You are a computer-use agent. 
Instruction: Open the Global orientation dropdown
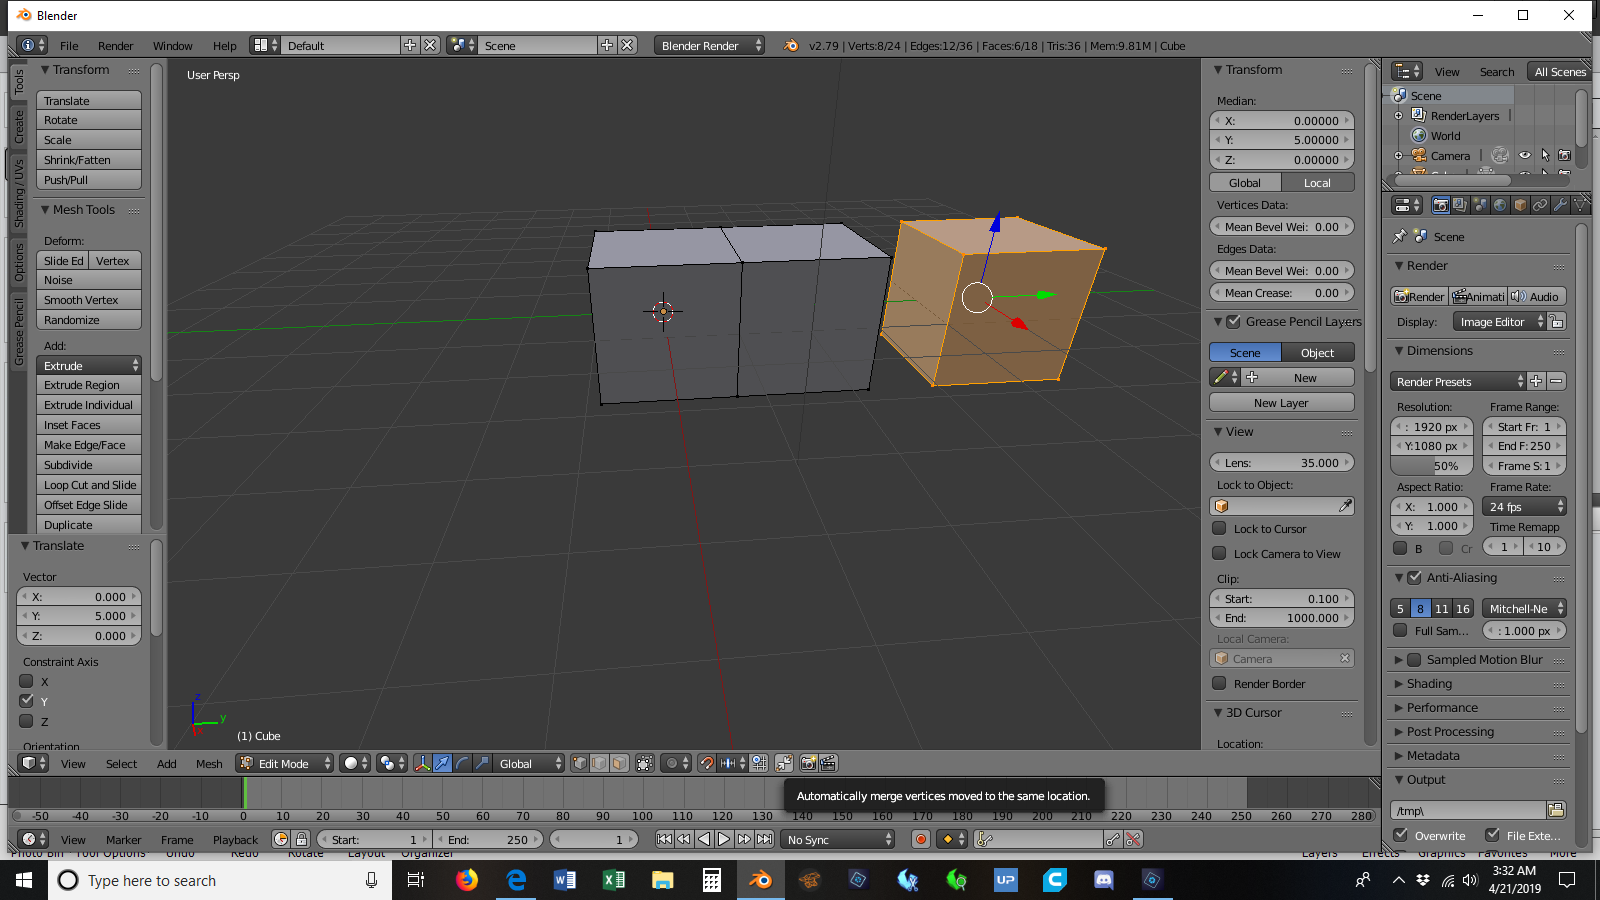click(x=530, y=763)
